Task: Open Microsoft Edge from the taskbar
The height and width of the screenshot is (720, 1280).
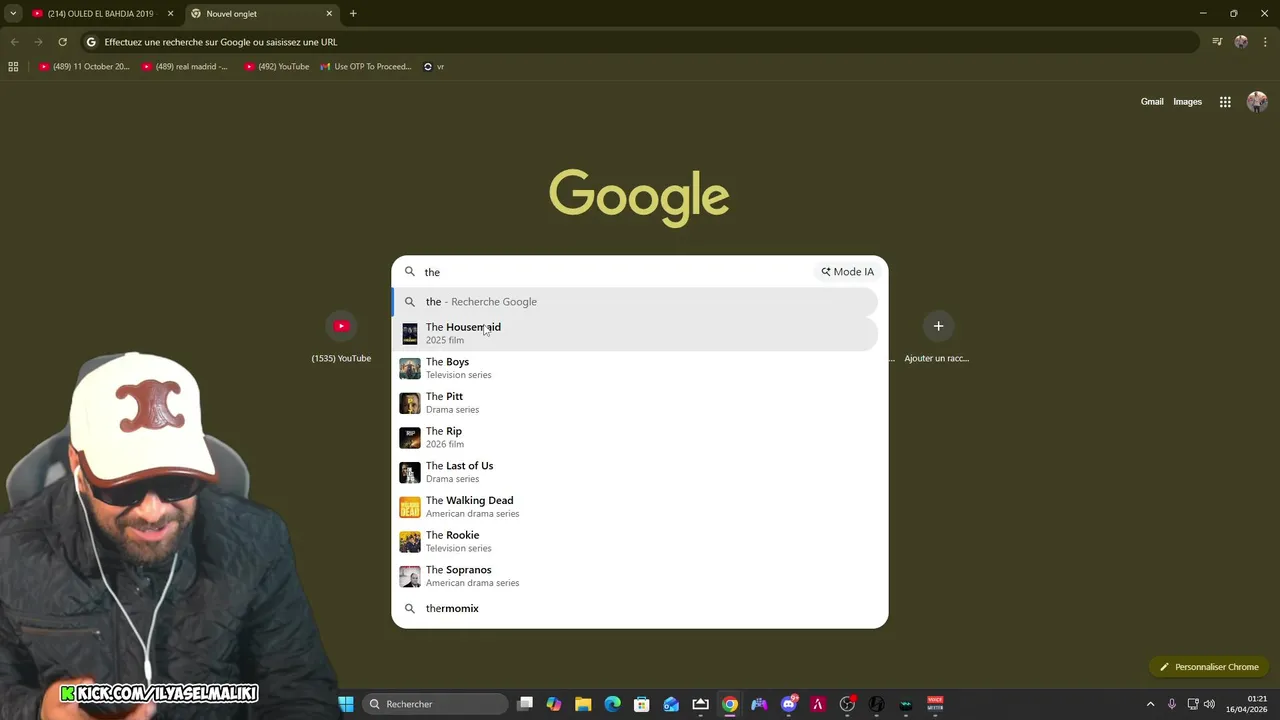Action: [612, 704]
